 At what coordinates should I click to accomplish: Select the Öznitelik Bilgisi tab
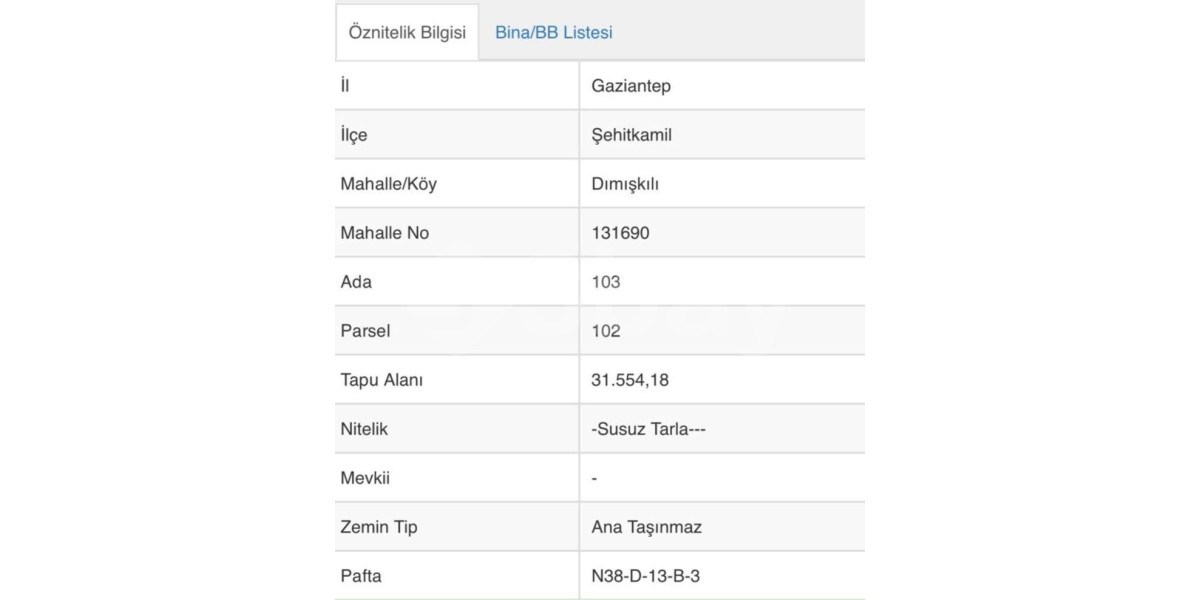(x=407, y=32)
